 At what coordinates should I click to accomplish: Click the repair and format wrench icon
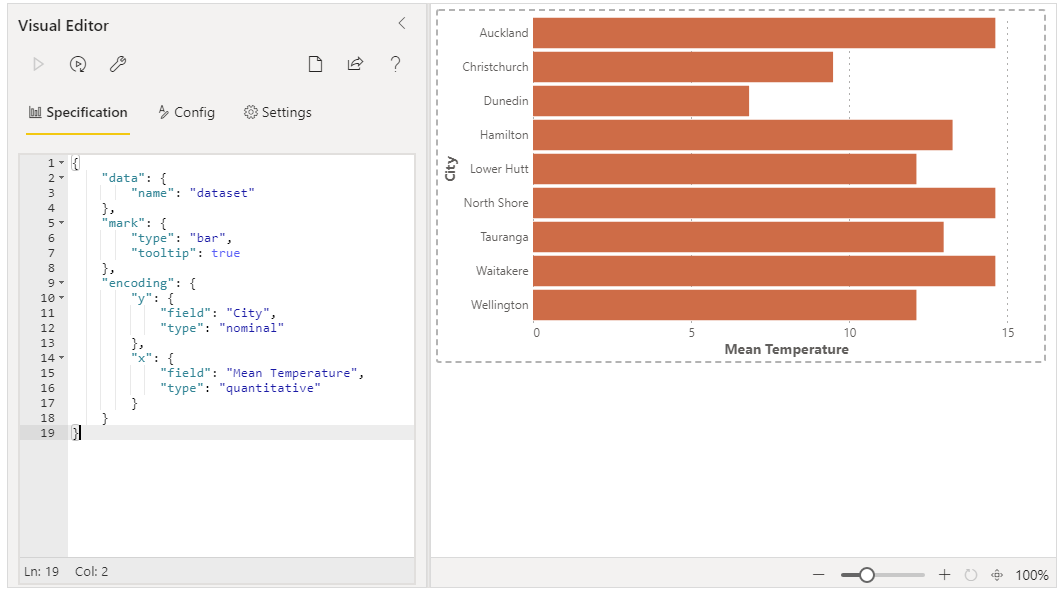click(118, 64)
